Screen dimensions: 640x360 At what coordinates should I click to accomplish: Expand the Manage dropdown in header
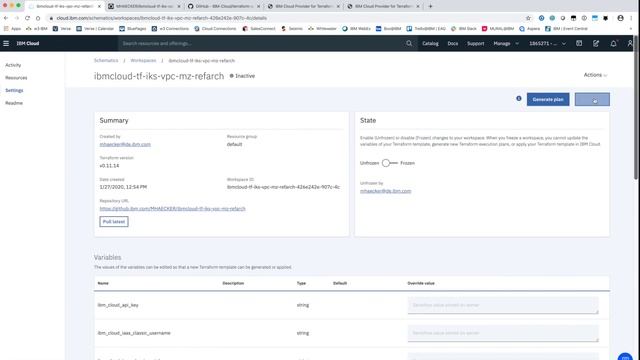coord(506,43)
